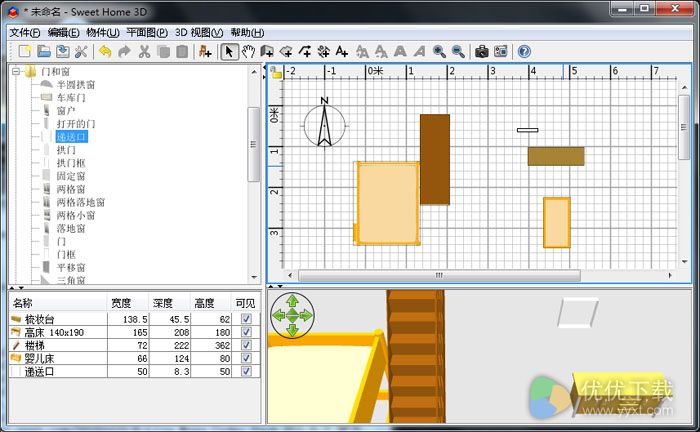Viewport: 700px width, 432px height.
Task: Open the 编辑 menu
Action: [63, 33]
